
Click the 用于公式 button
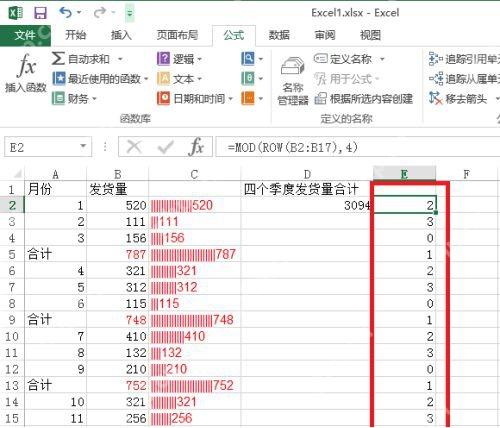point(347,79)
